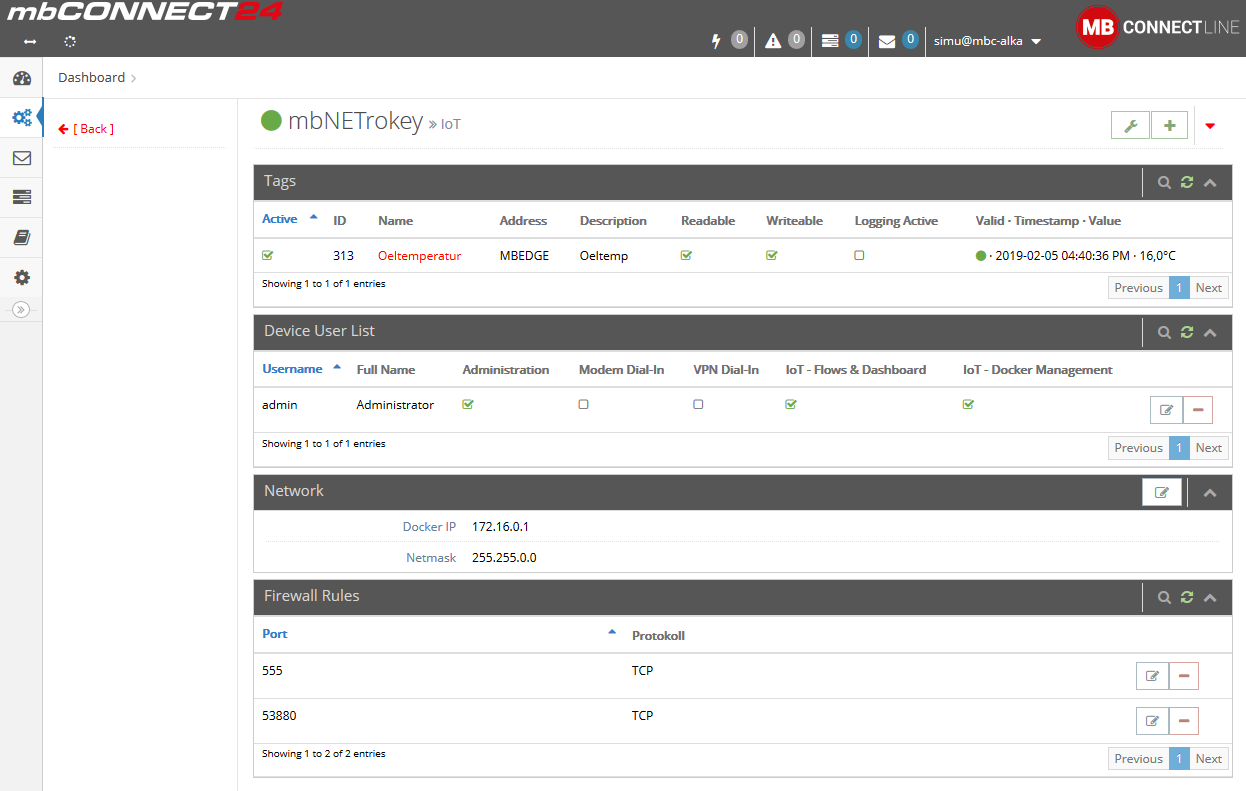Go back with the [ Back ] link
This screenshot has width=1246, height=791.
86,129
